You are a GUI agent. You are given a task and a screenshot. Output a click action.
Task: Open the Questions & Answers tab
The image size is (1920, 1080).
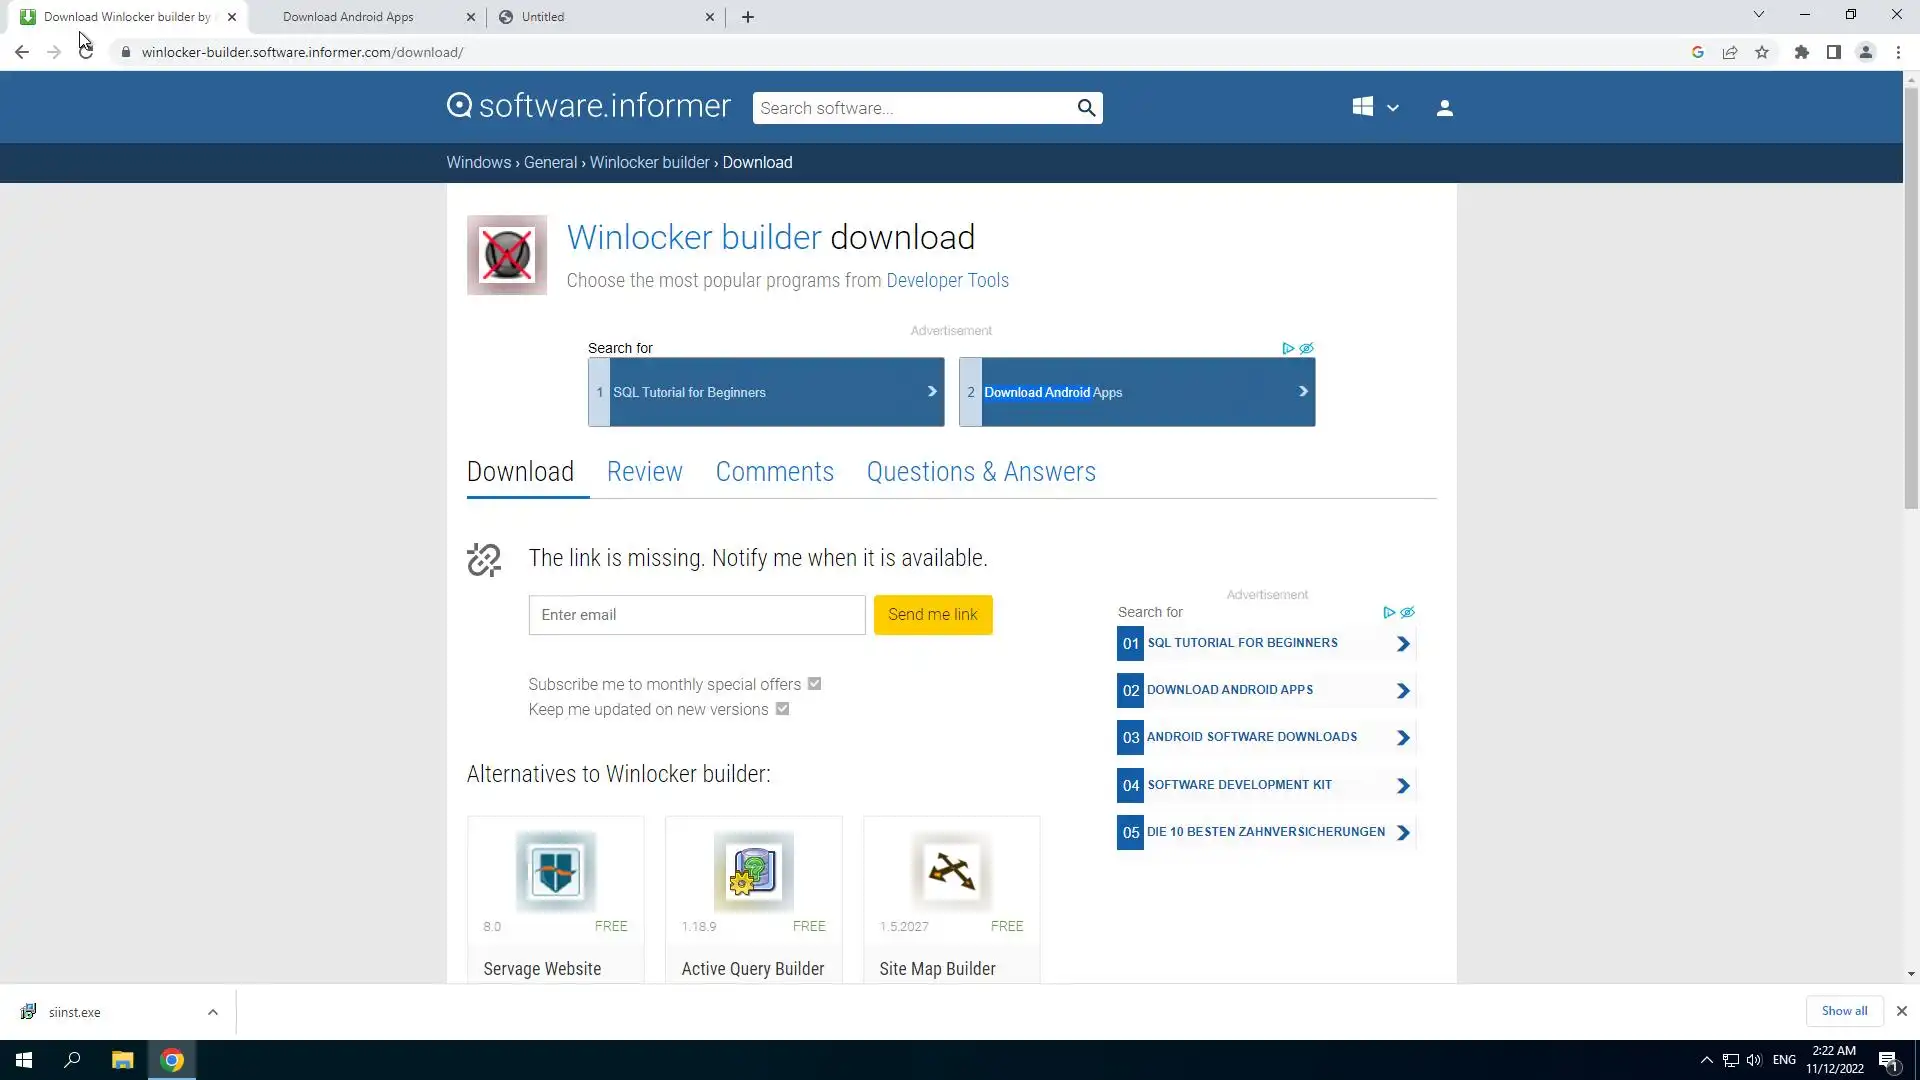pos(980,472)
